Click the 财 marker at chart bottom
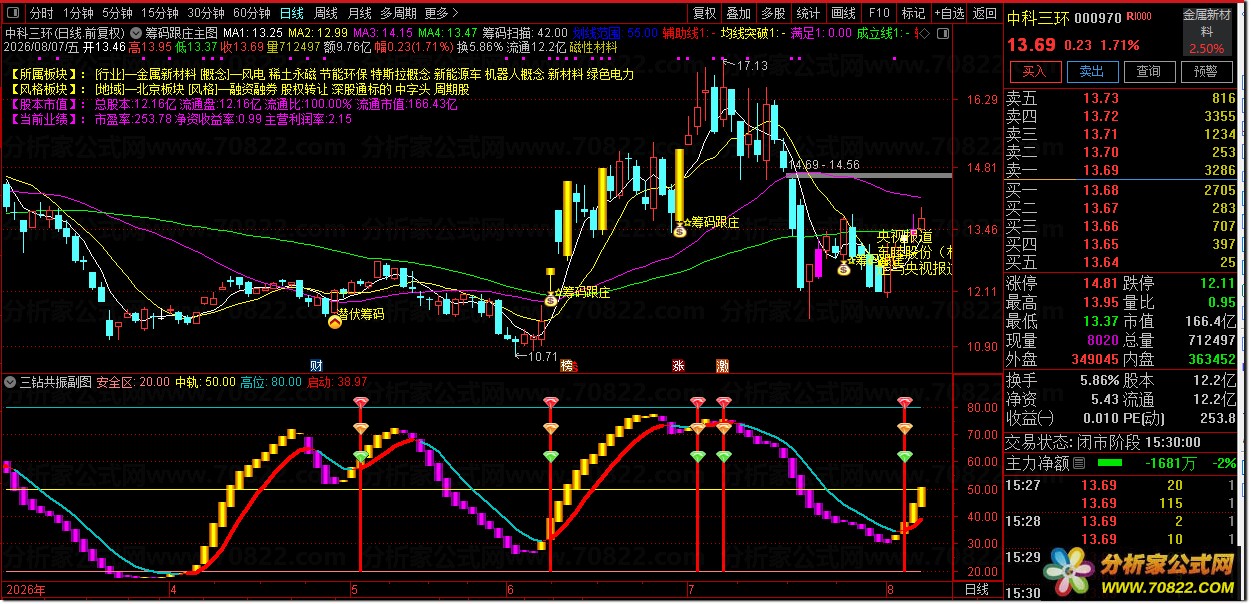This screenshot has height=604, width=1251. click(x=316, y=365)
